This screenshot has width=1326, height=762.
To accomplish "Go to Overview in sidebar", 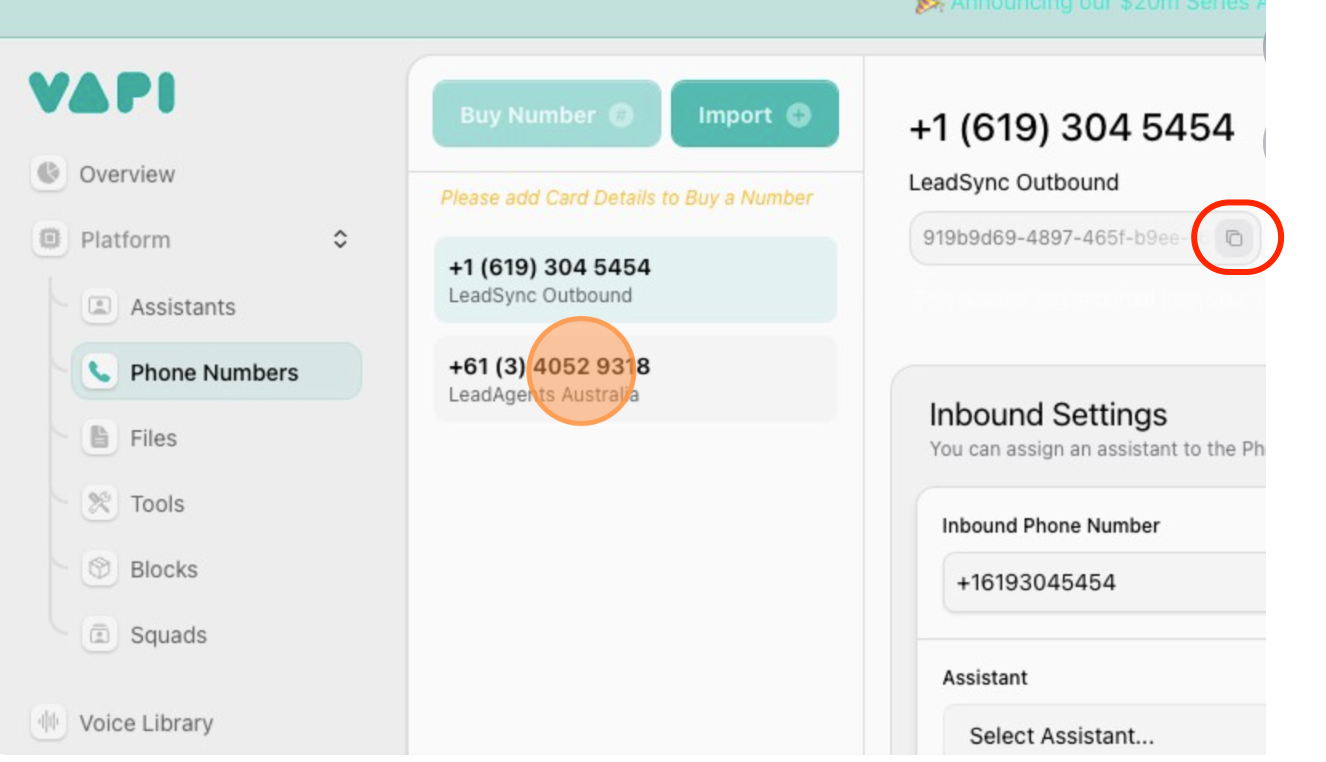I will tap(127, 174).
